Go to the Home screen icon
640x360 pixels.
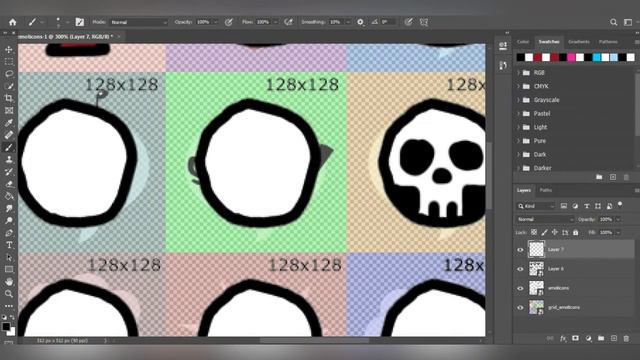point(13,22)
